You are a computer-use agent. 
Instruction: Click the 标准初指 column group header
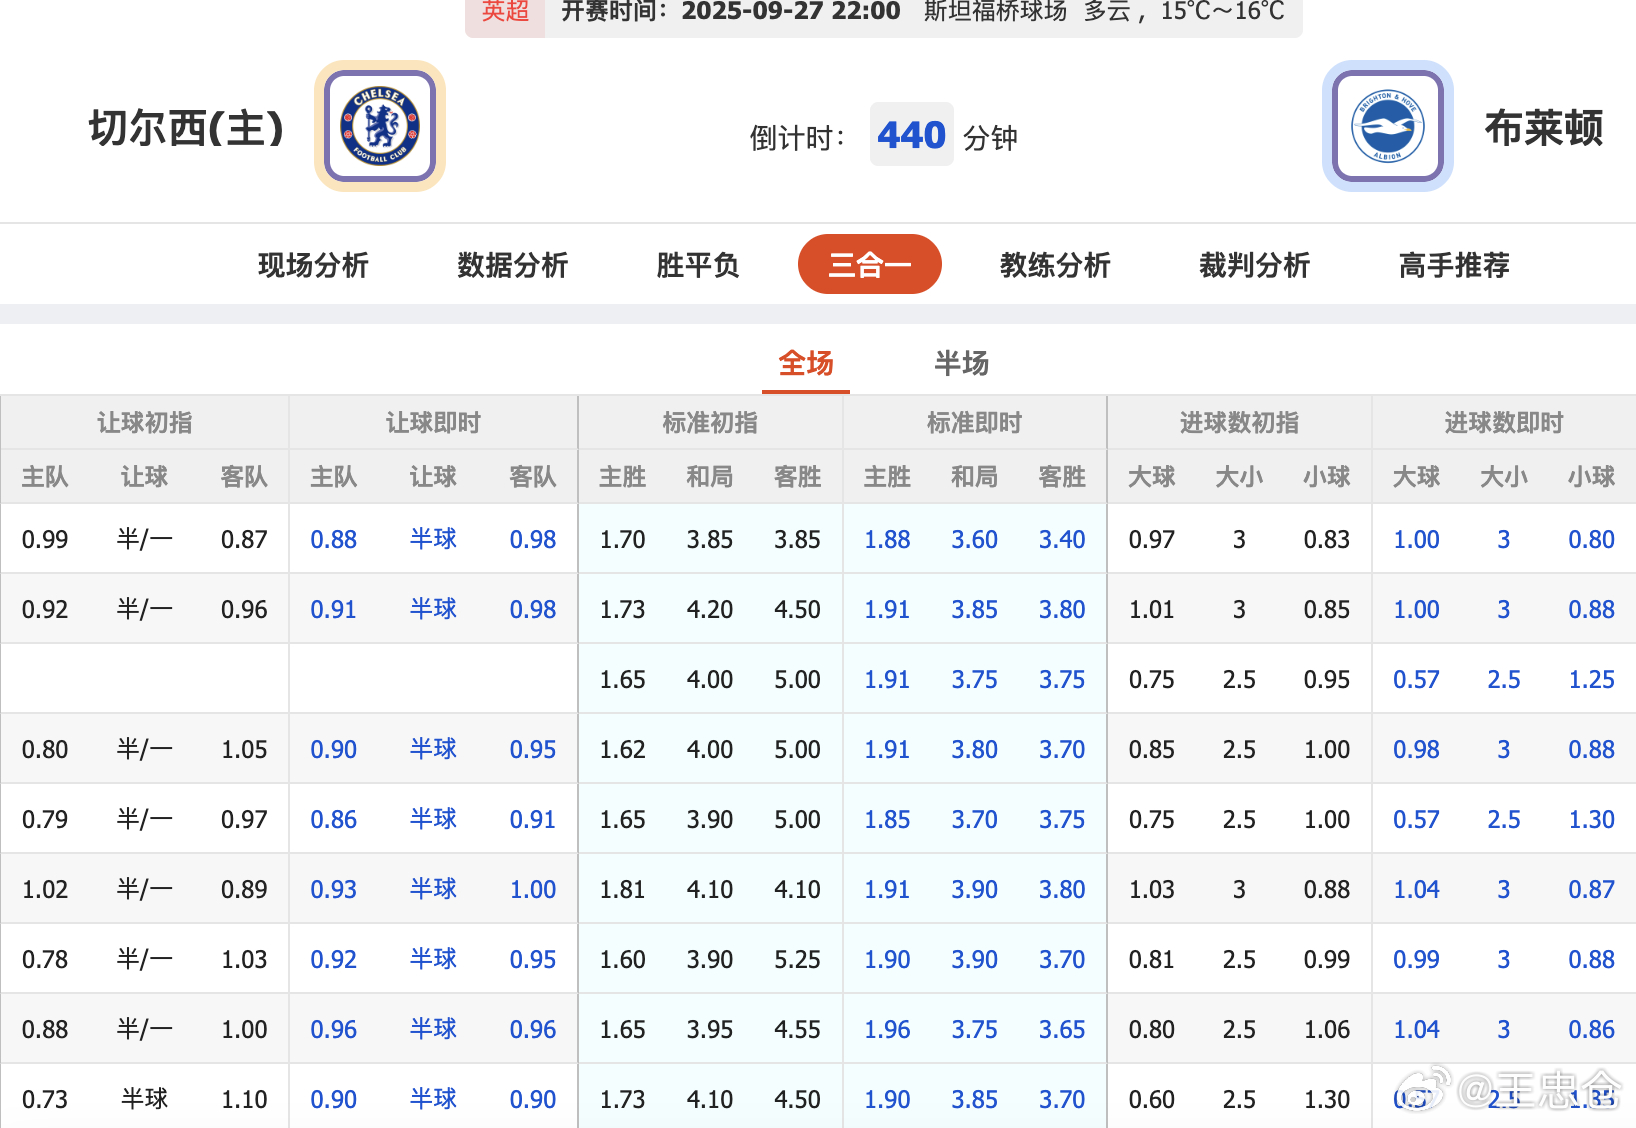pyautogui.click(x=710, y=422)
